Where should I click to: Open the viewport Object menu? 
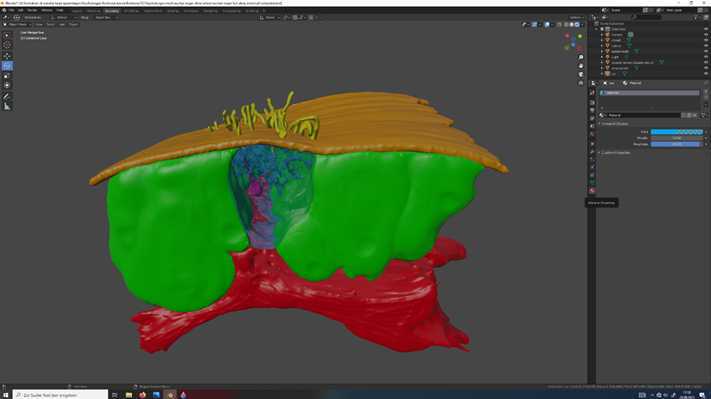pyautogui.click(x=73, y=24)
